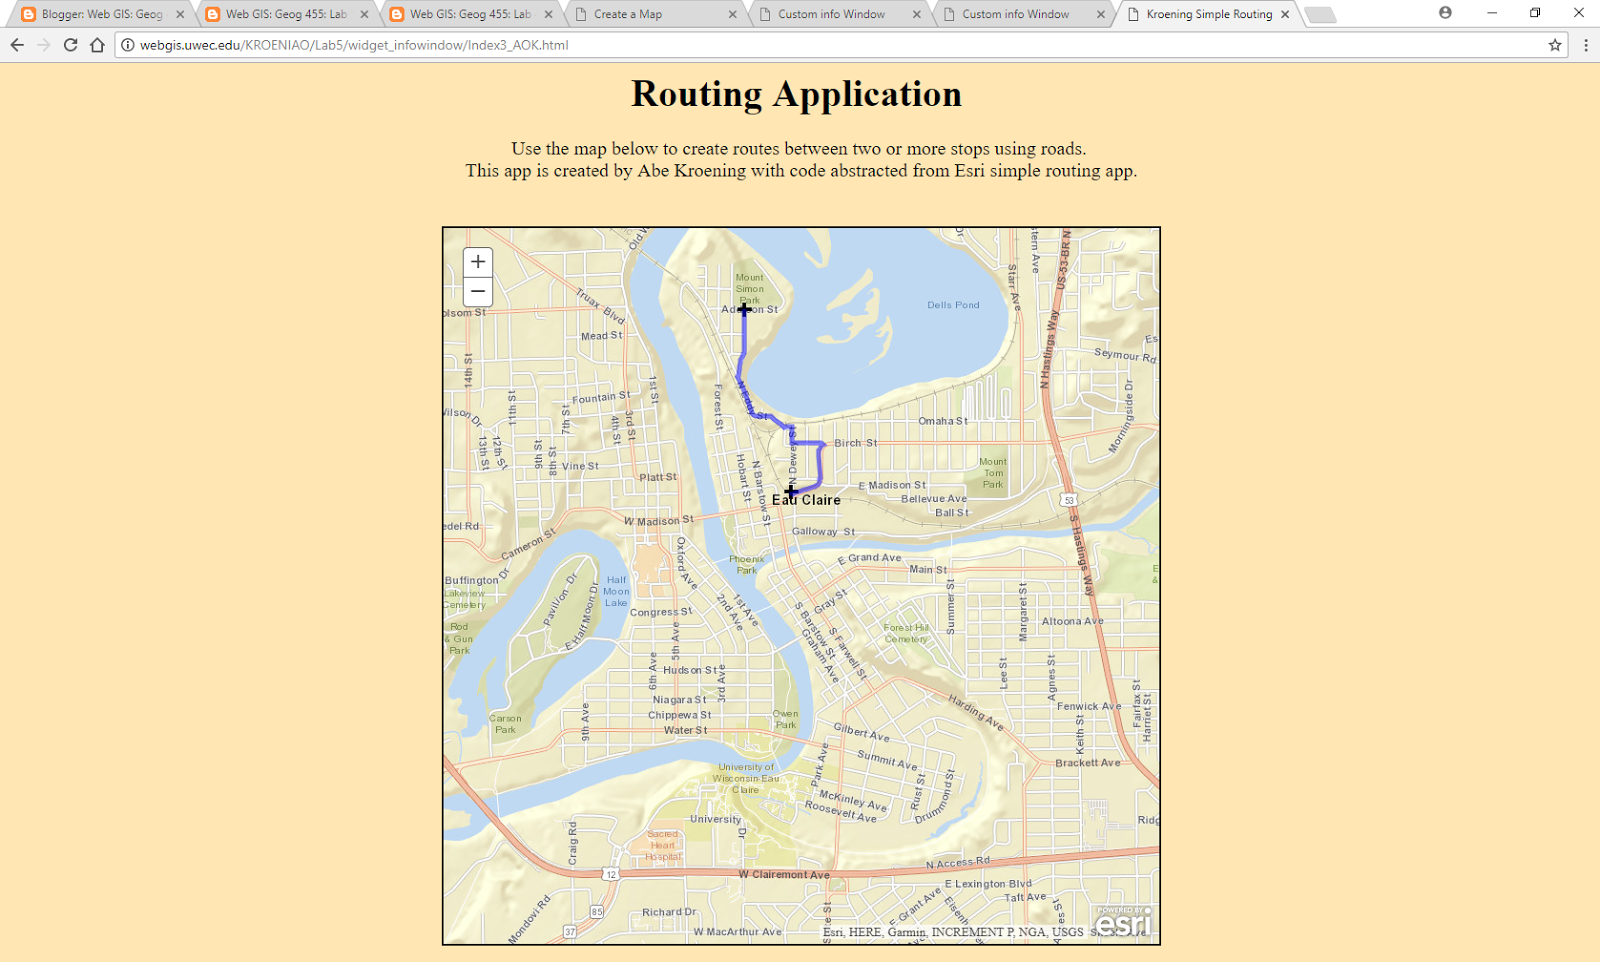Click the browser home icon
The width and height of the screenshot is (1600, 962).
click(98, 45)
